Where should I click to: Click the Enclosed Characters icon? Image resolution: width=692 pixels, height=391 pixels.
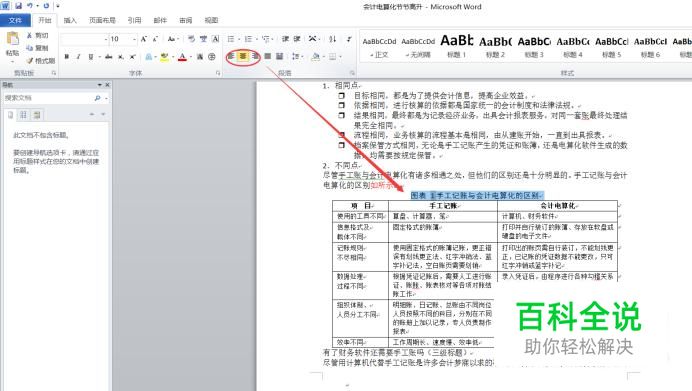(212, 56)
